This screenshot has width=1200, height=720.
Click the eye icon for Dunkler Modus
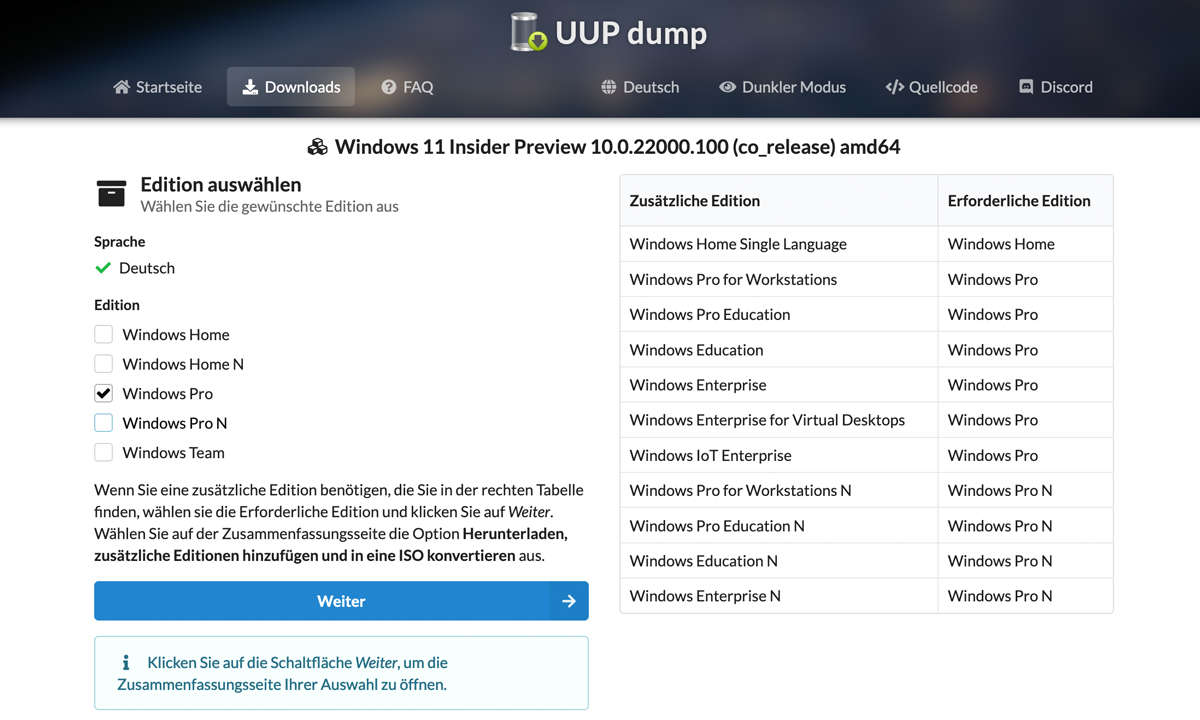point(727,87)
